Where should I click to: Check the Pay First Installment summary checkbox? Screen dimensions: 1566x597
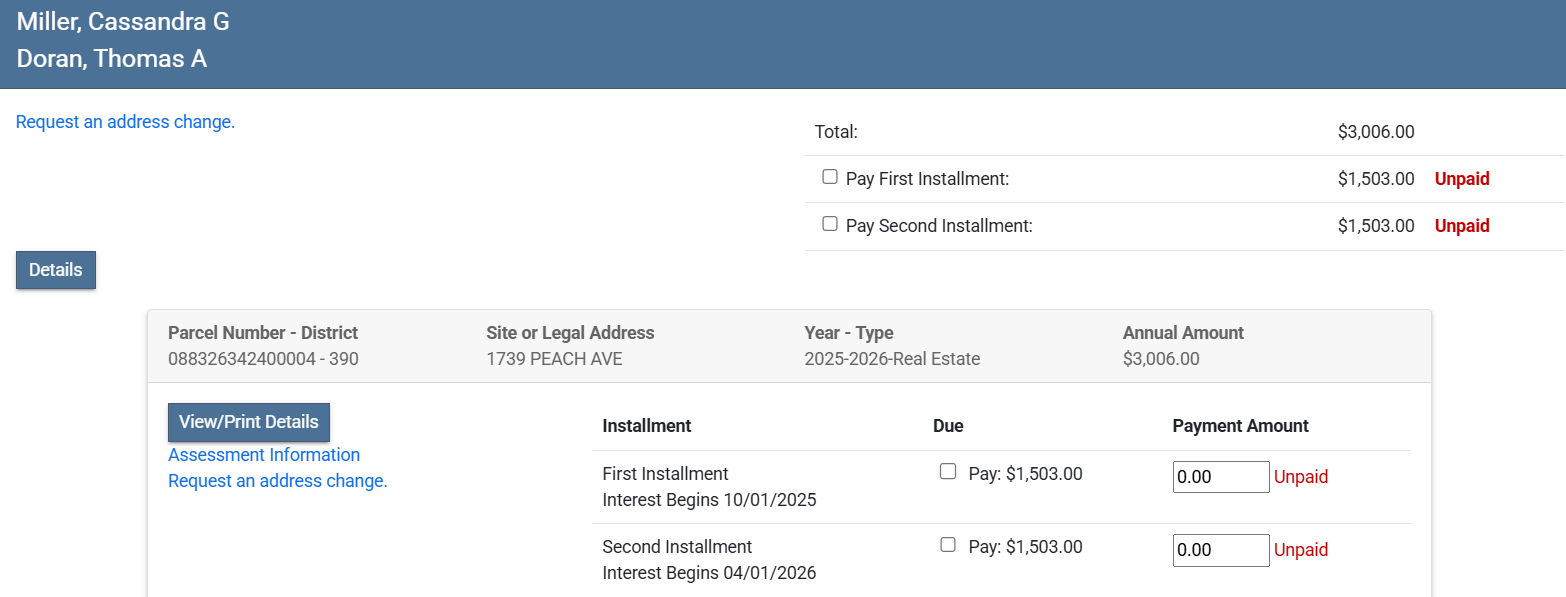pyautogui.click(x=829, y=177)
